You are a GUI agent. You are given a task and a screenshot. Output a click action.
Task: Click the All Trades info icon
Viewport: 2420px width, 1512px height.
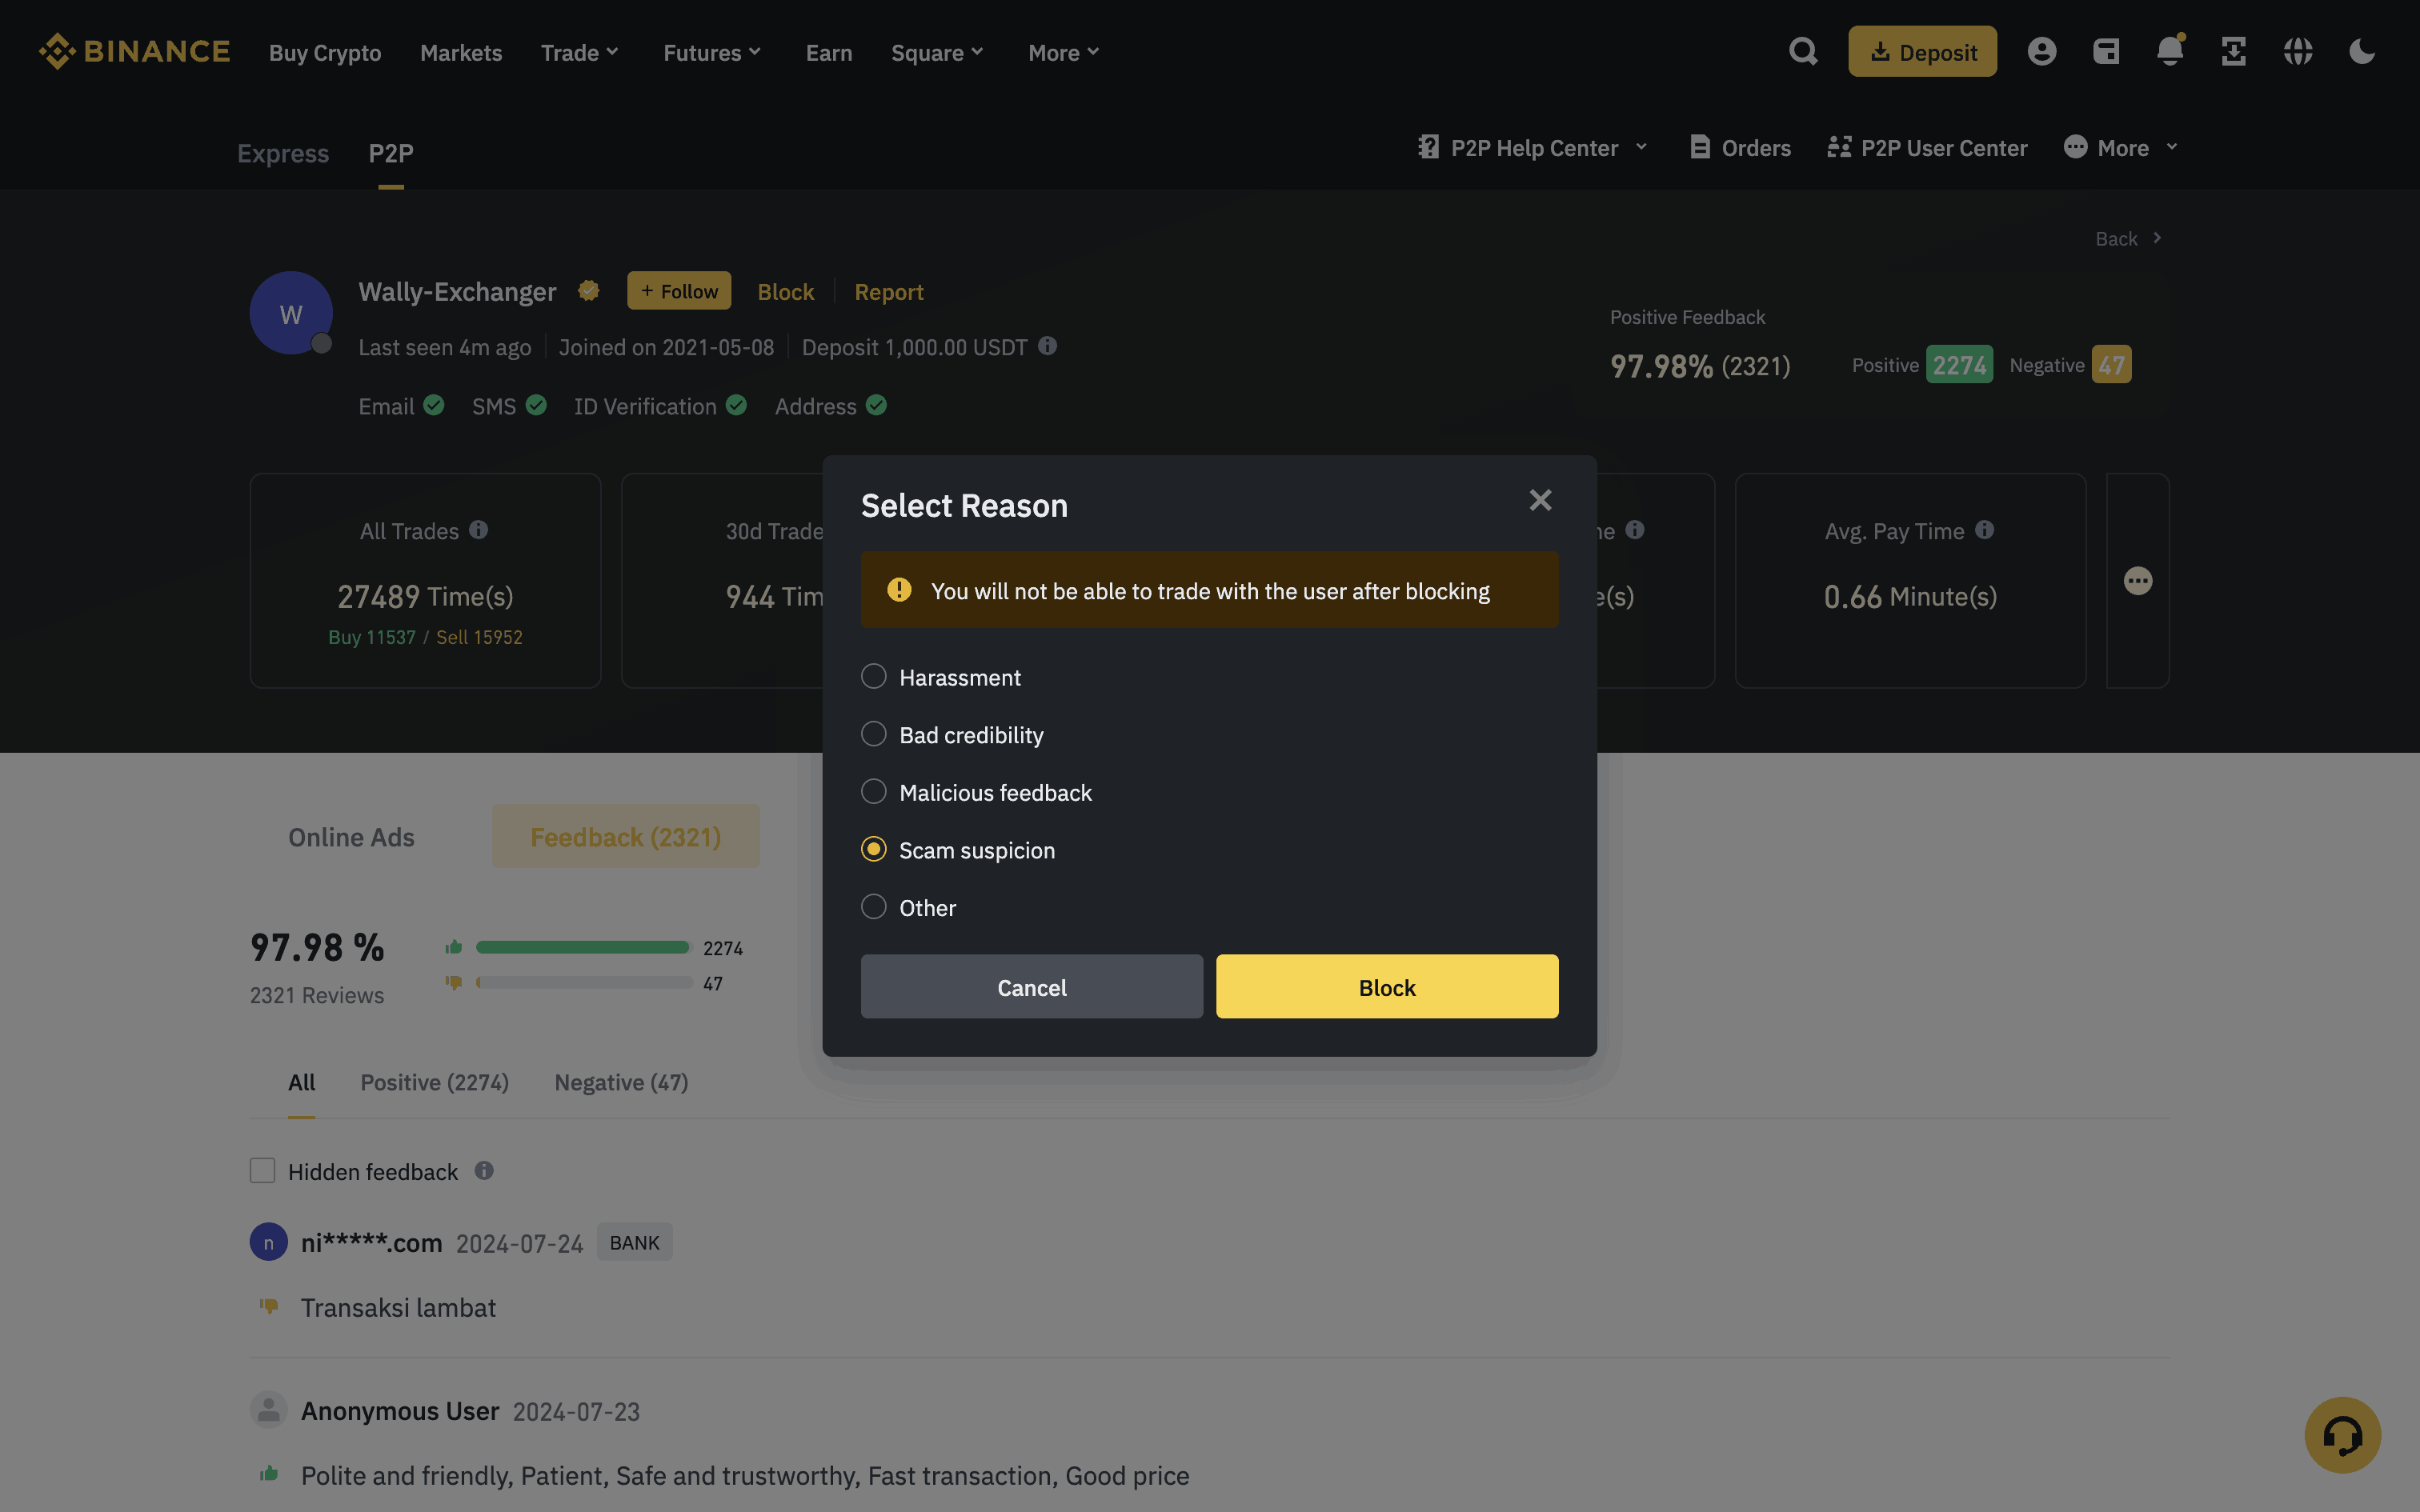(x=479, y=530)
